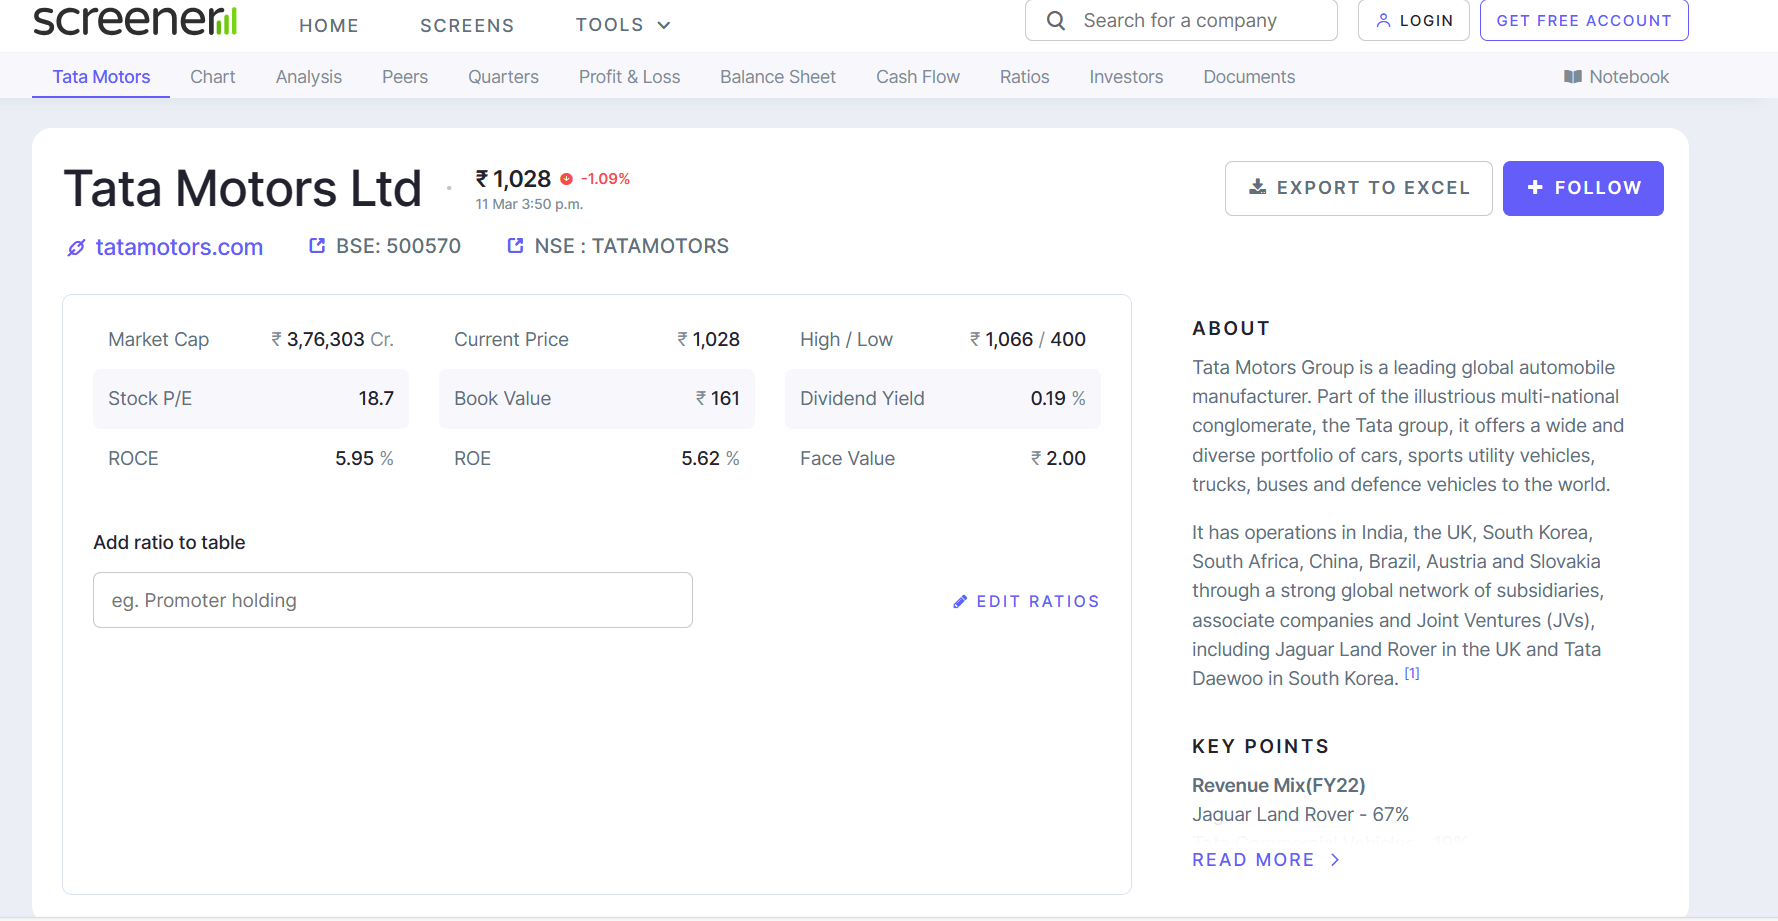This screenshot has height=921, width=1778.
Task: Focus the Promoter holding ratio input
Action: (393, 600)
